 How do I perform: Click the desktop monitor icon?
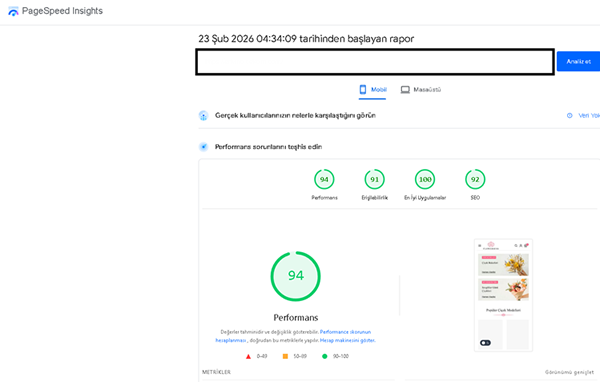405,90
